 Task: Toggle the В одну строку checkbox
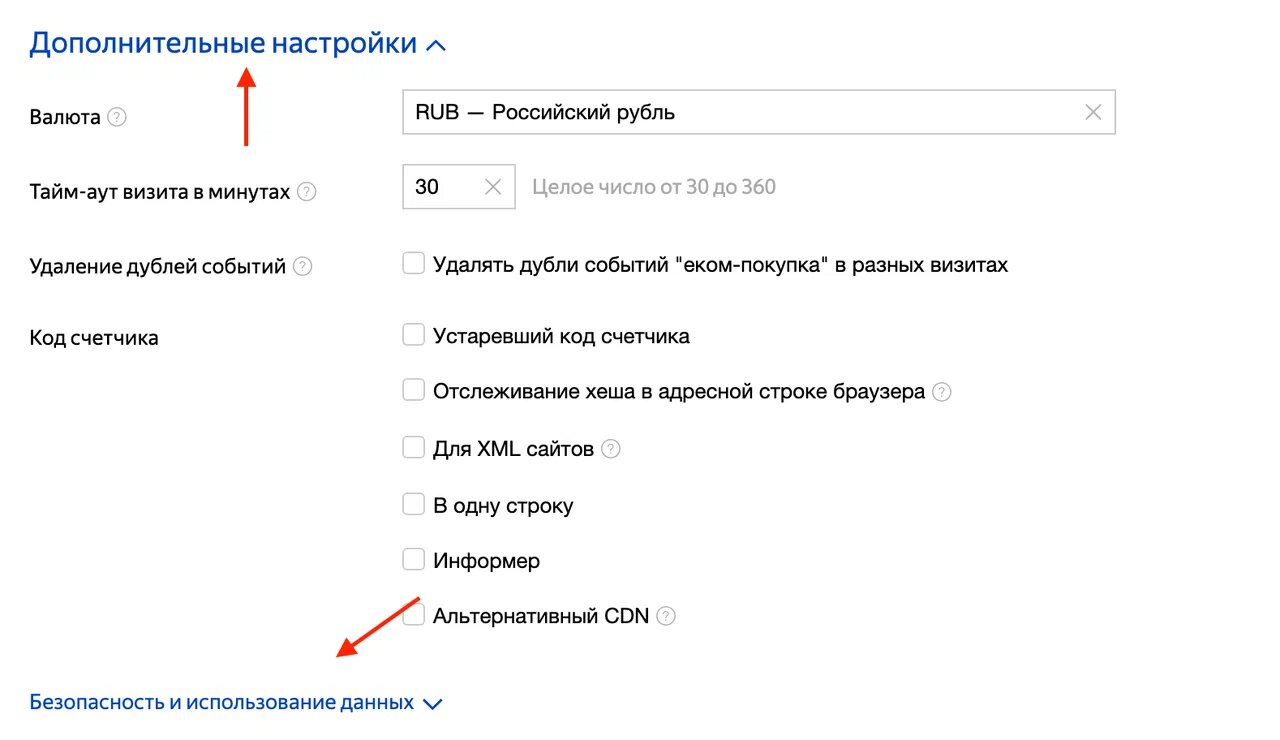click(413, 504)
